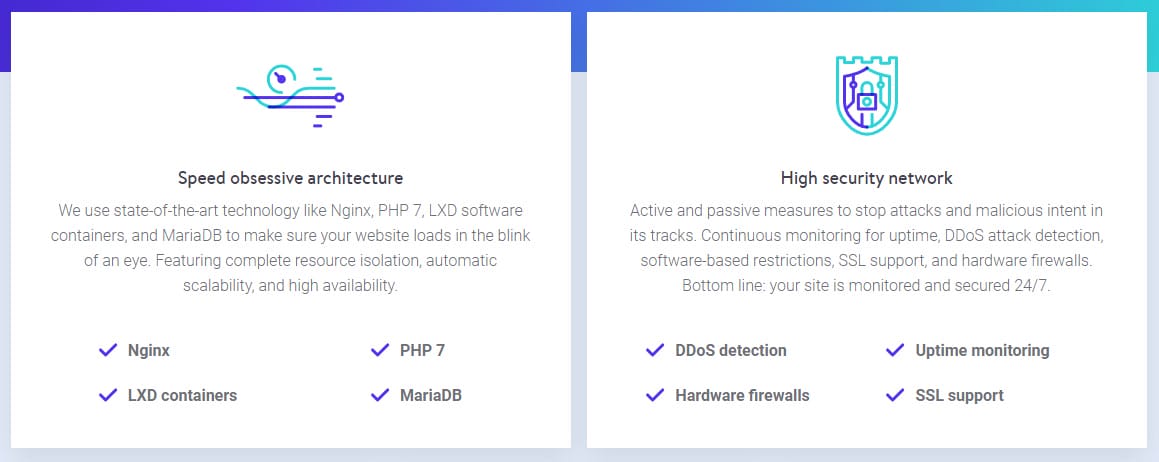Click the speedometer speed architecture icon
This screenshot has width=1159, height=462.
[290, 97]
